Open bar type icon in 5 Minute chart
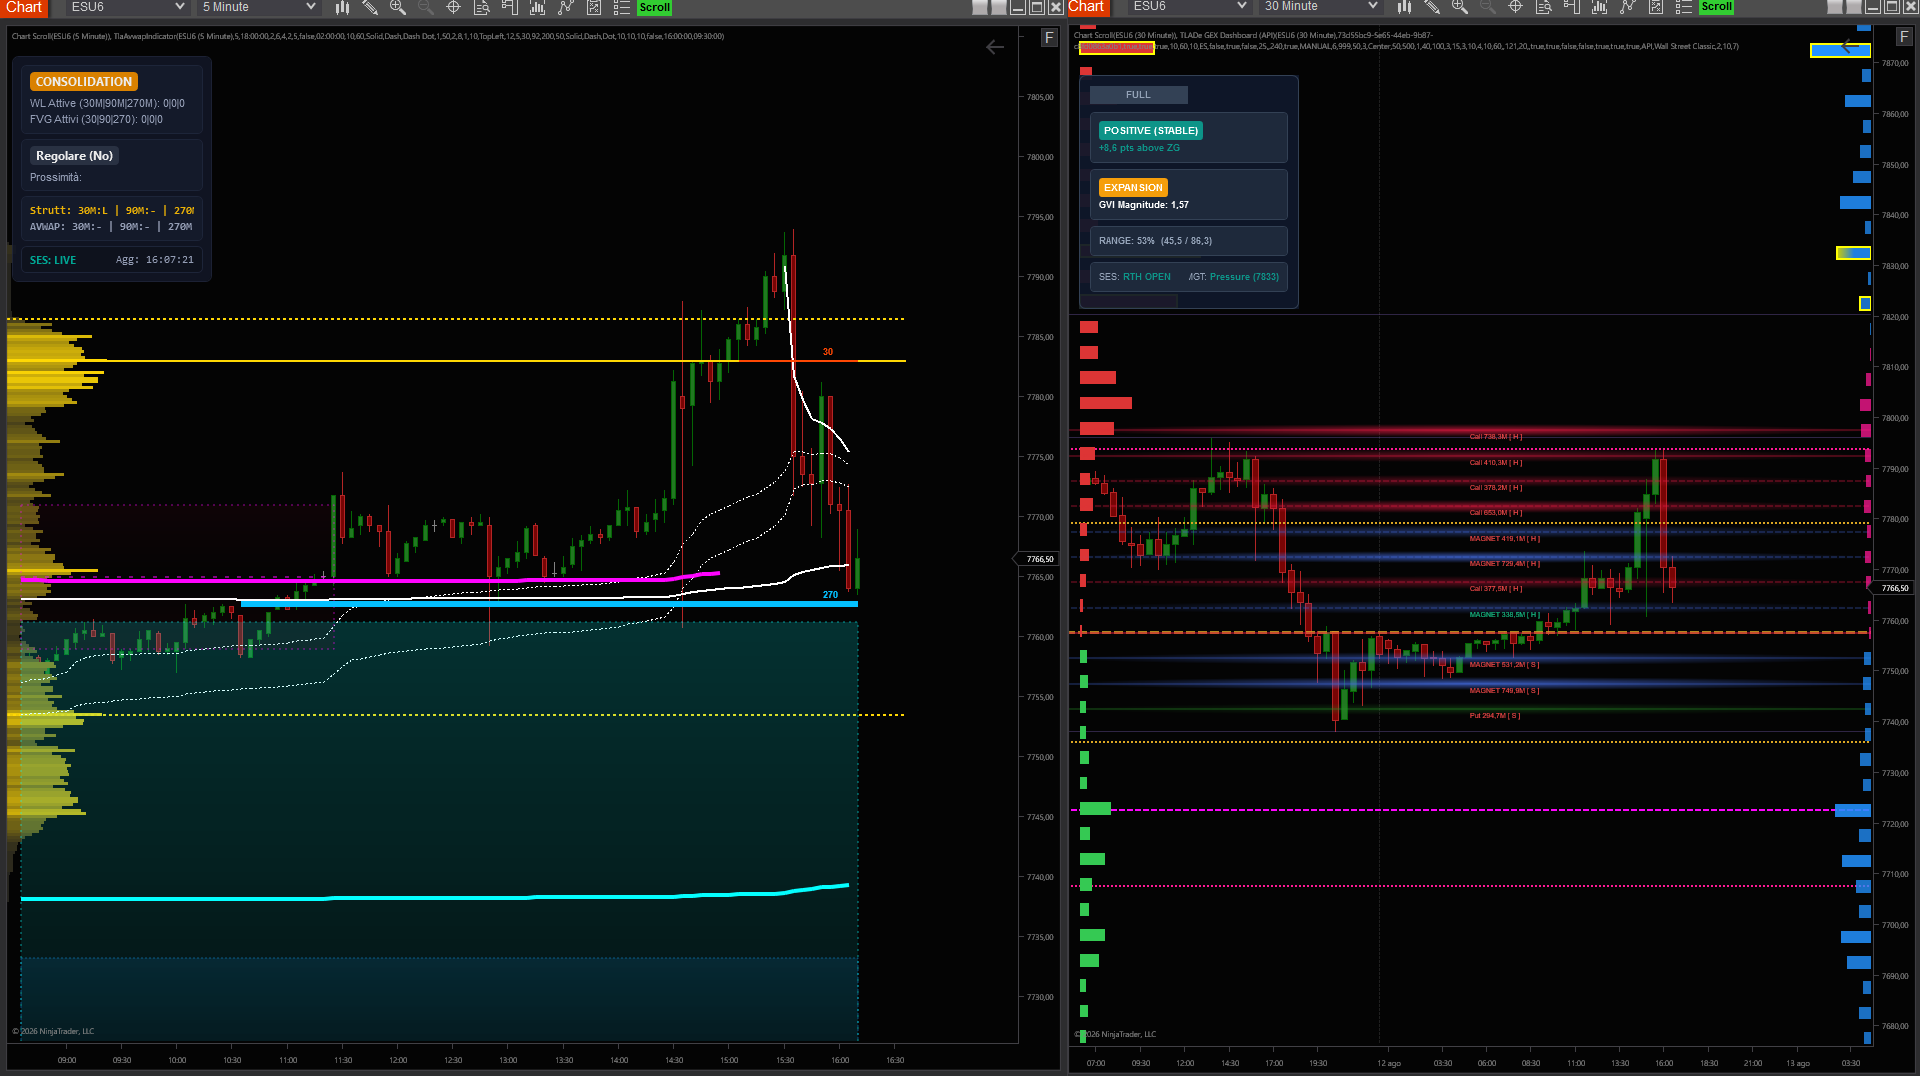1920x1076 pixels. click(x=342, y=7)
